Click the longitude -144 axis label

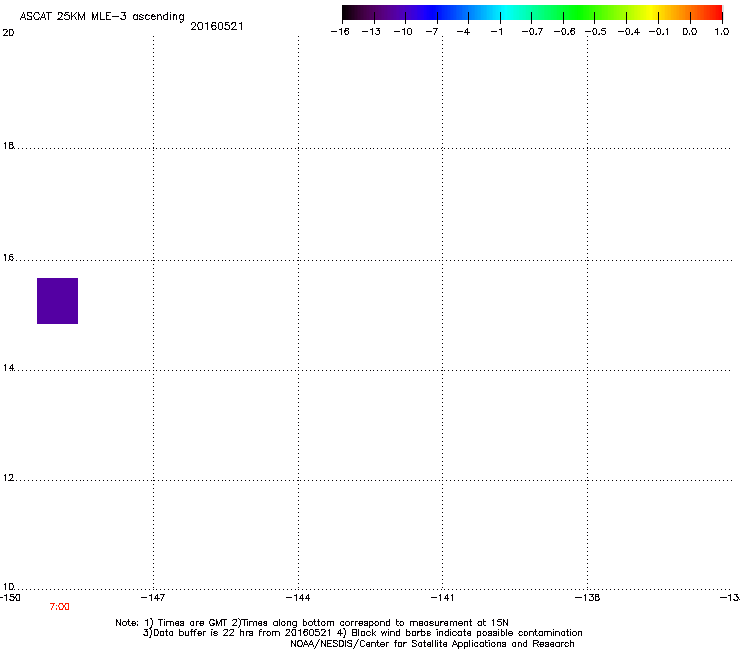pos(298,598)
